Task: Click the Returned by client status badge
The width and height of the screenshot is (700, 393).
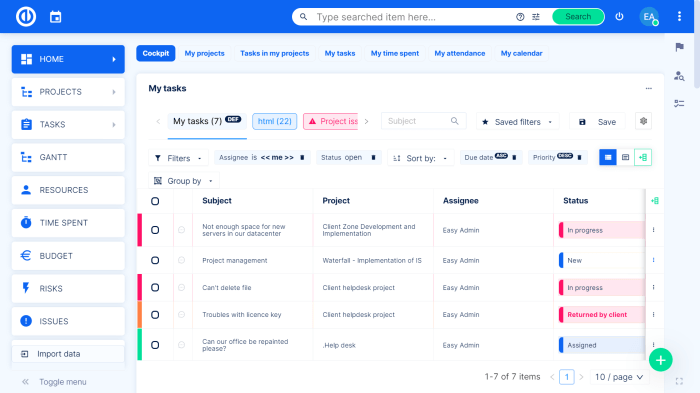Action: (x=602, y=315)
